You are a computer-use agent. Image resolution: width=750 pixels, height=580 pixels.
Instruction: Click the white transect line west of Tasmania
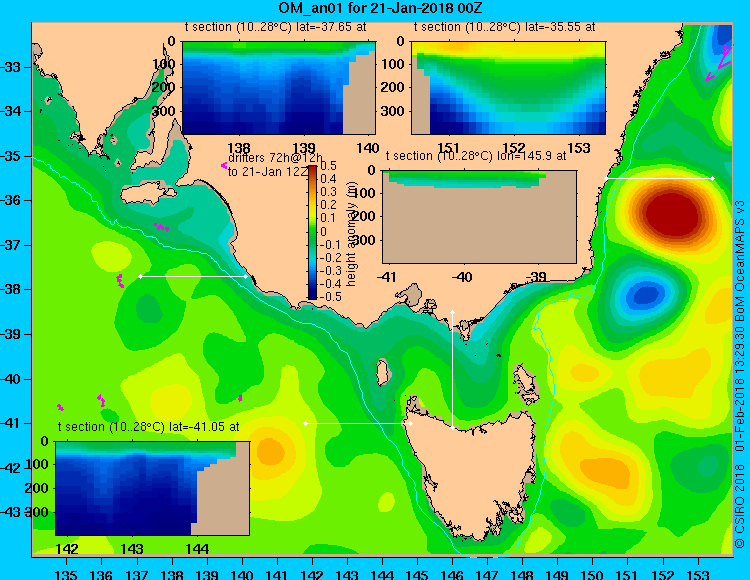358,424
